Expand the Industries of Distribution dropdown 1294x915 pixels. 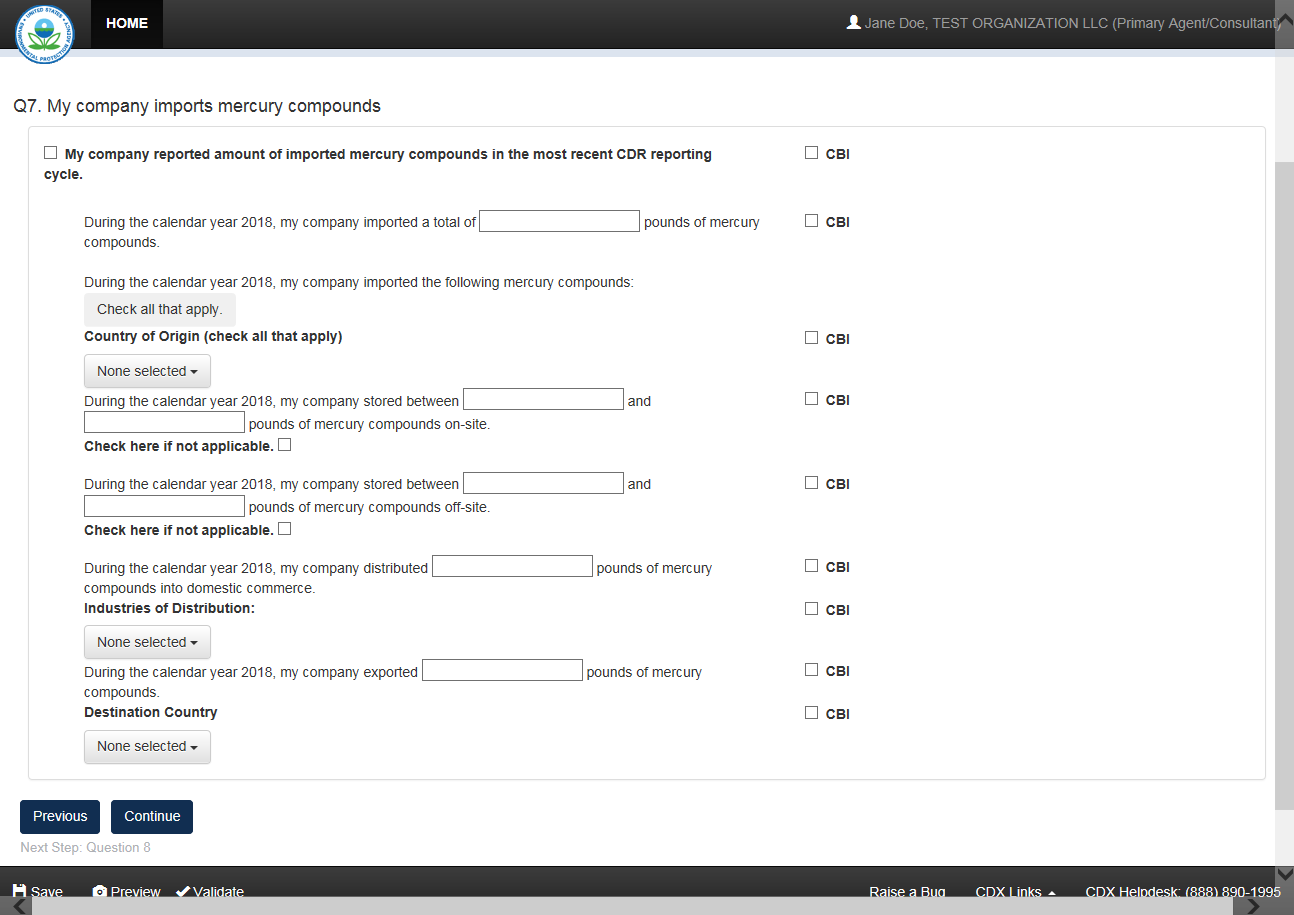[147, 642]
